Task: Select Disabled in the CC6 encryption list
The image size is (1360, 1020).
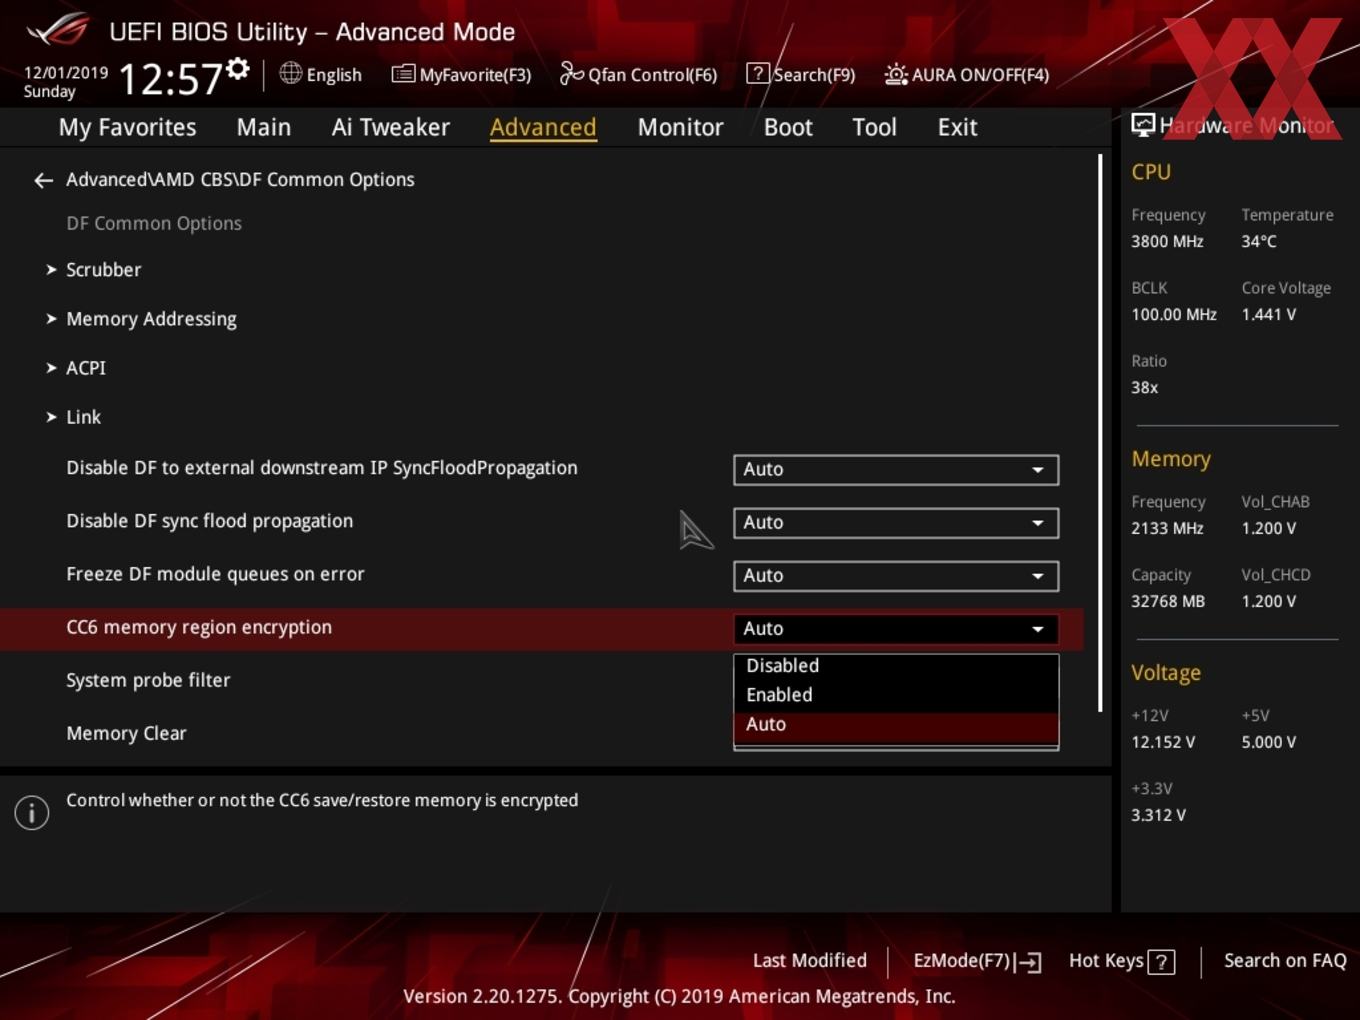Action: tap(896, 666)
